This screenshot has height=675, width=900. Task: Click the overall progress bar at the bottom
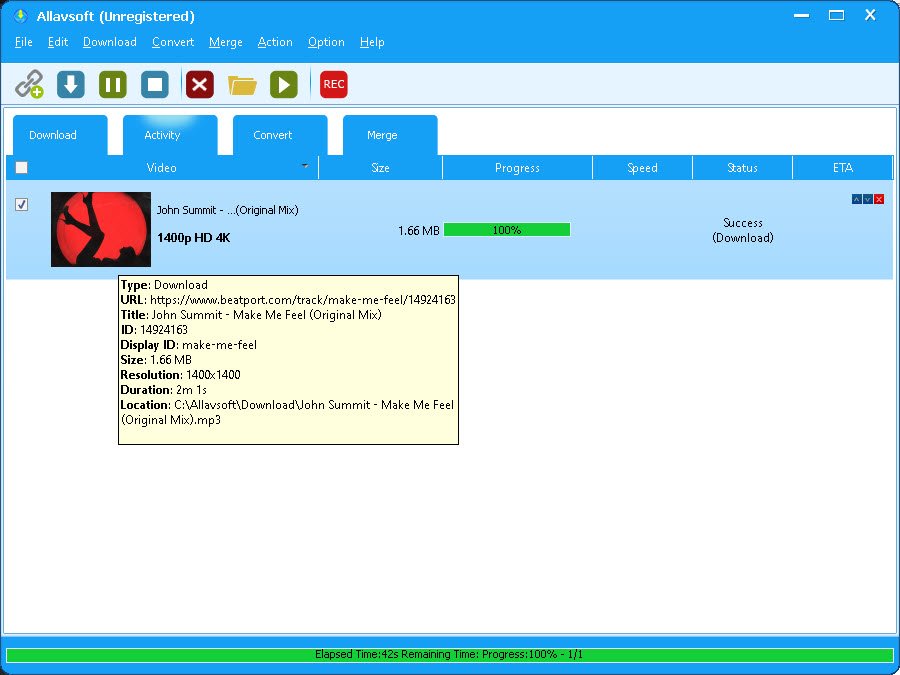(449, 654)
